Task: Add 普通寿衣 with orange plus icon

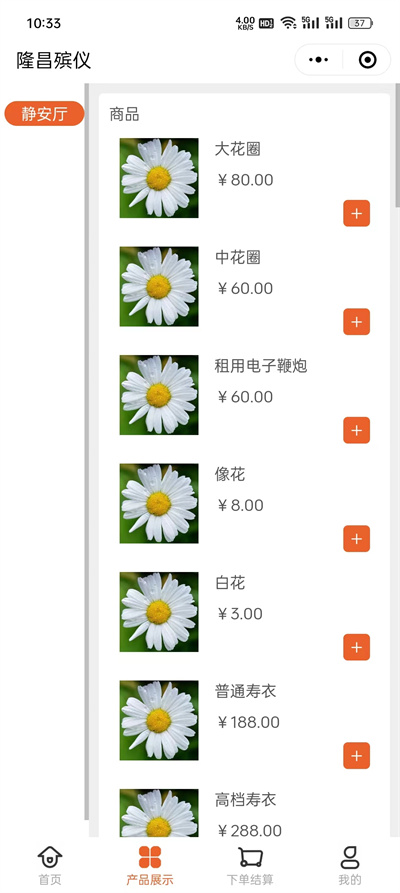Action: (356, 756)
